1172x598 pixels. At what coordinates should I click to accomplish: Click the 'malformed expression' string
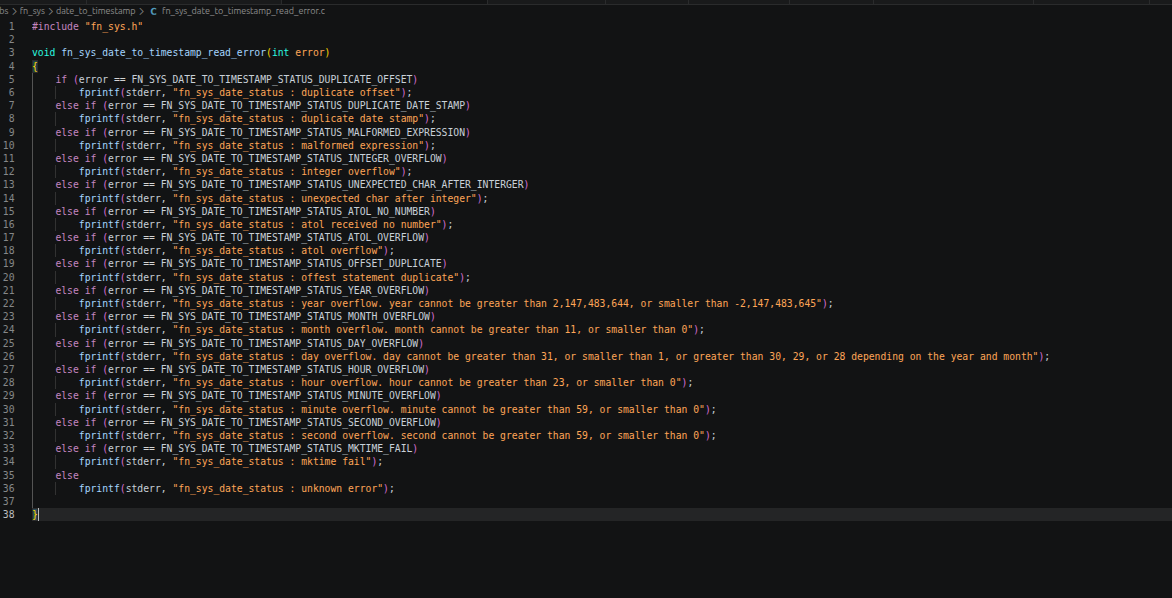(300, 145)
